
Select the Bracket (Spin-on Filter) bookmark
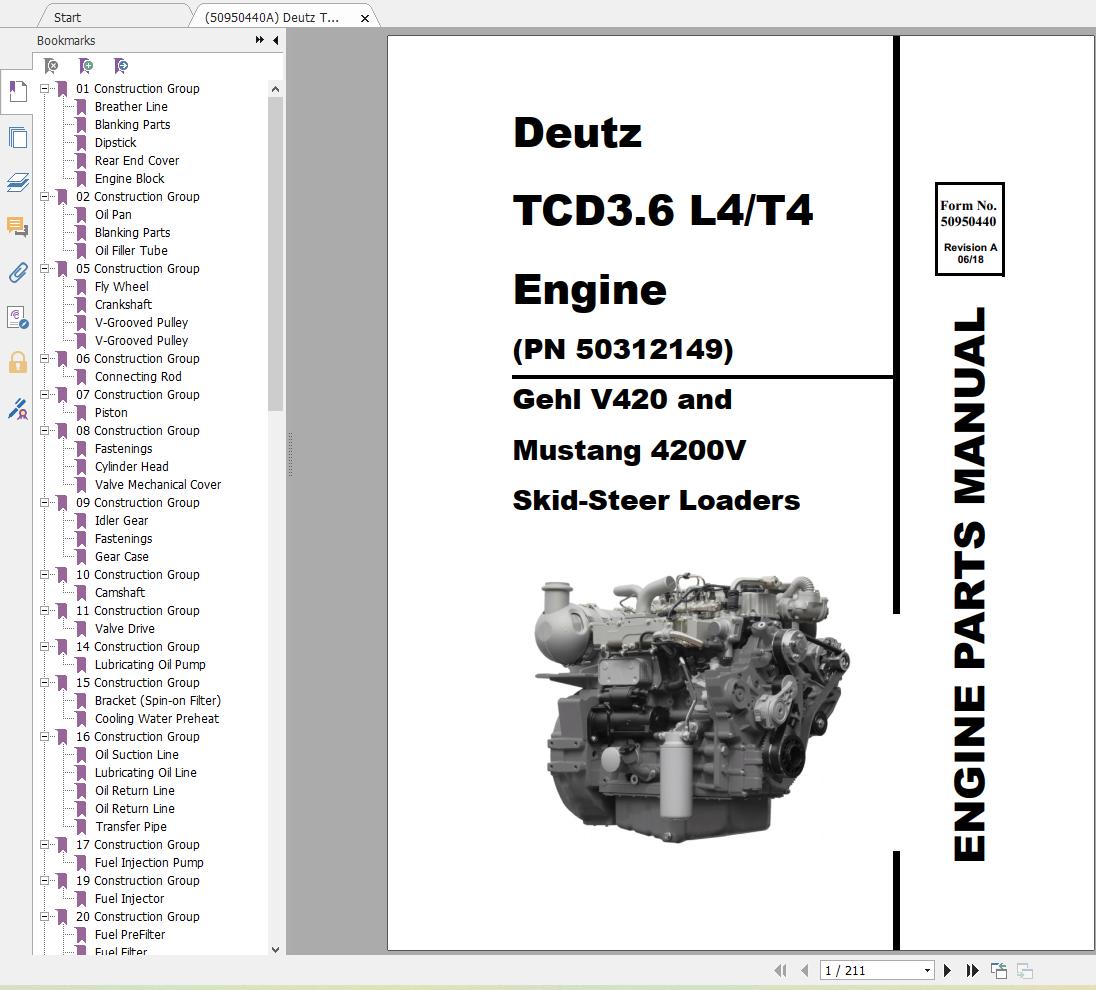coord(158,701)
